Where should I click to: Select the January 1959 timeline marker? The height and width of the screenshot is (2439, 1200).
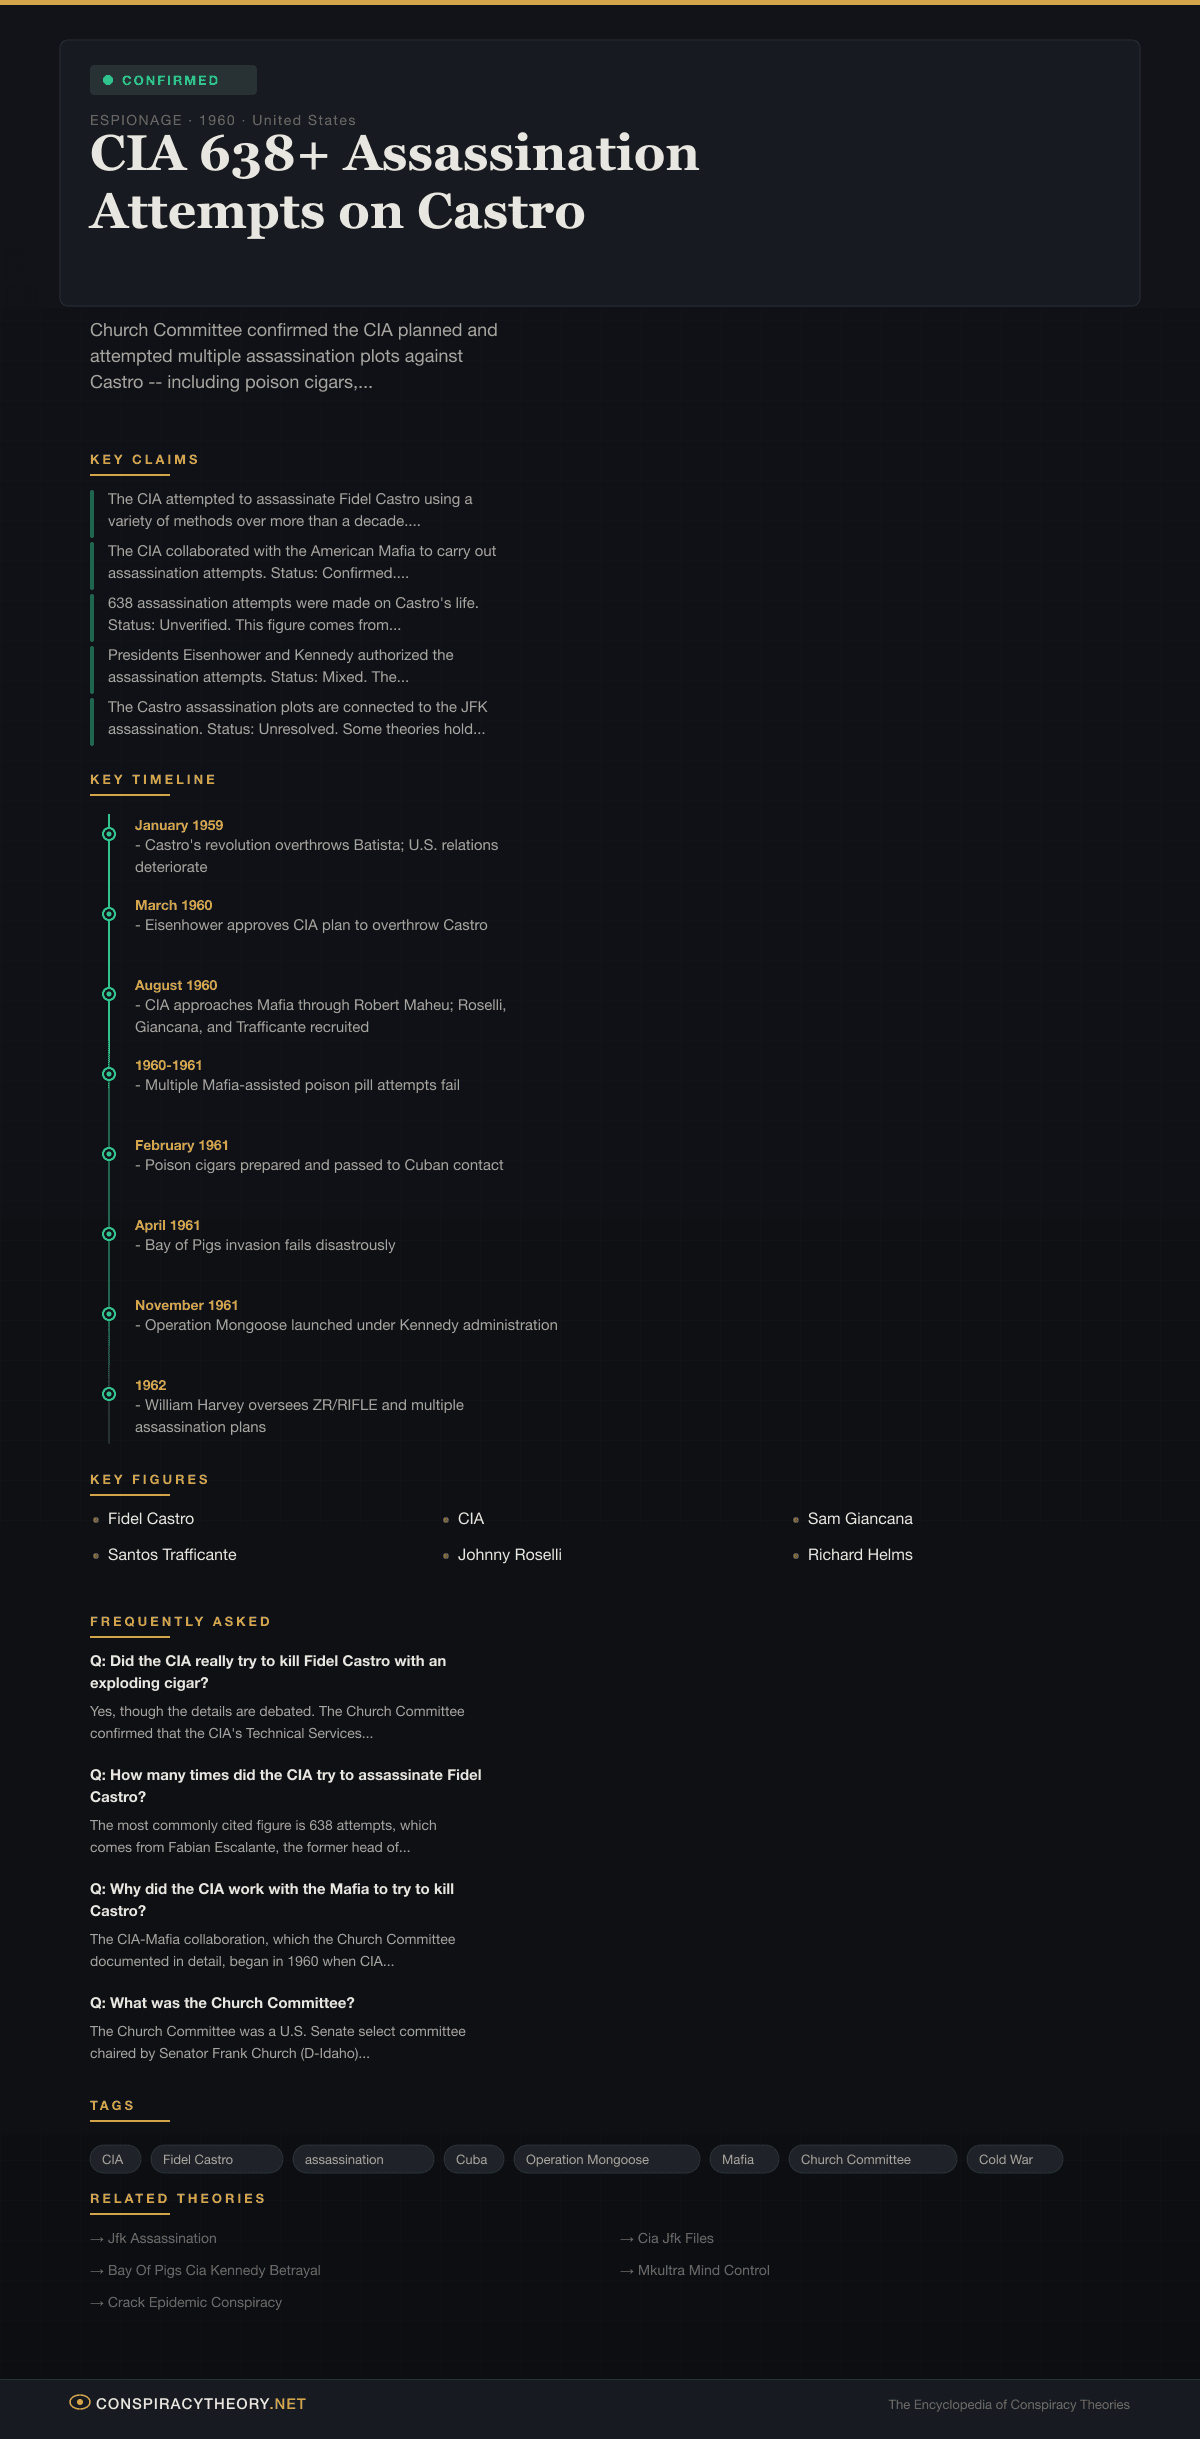point(109,834)
